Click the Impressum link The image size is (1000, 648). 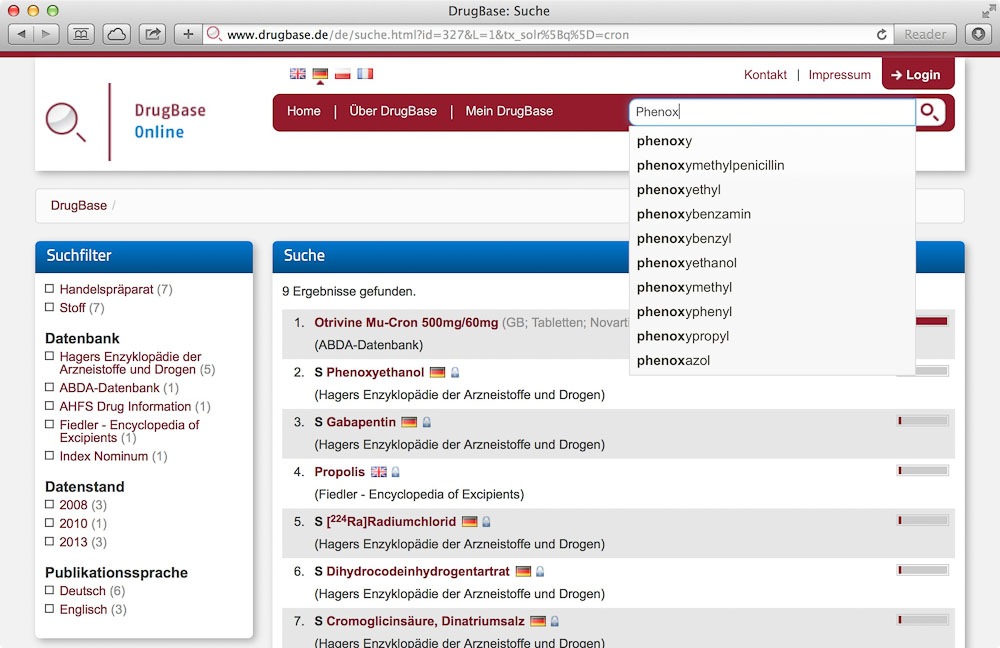839,75
